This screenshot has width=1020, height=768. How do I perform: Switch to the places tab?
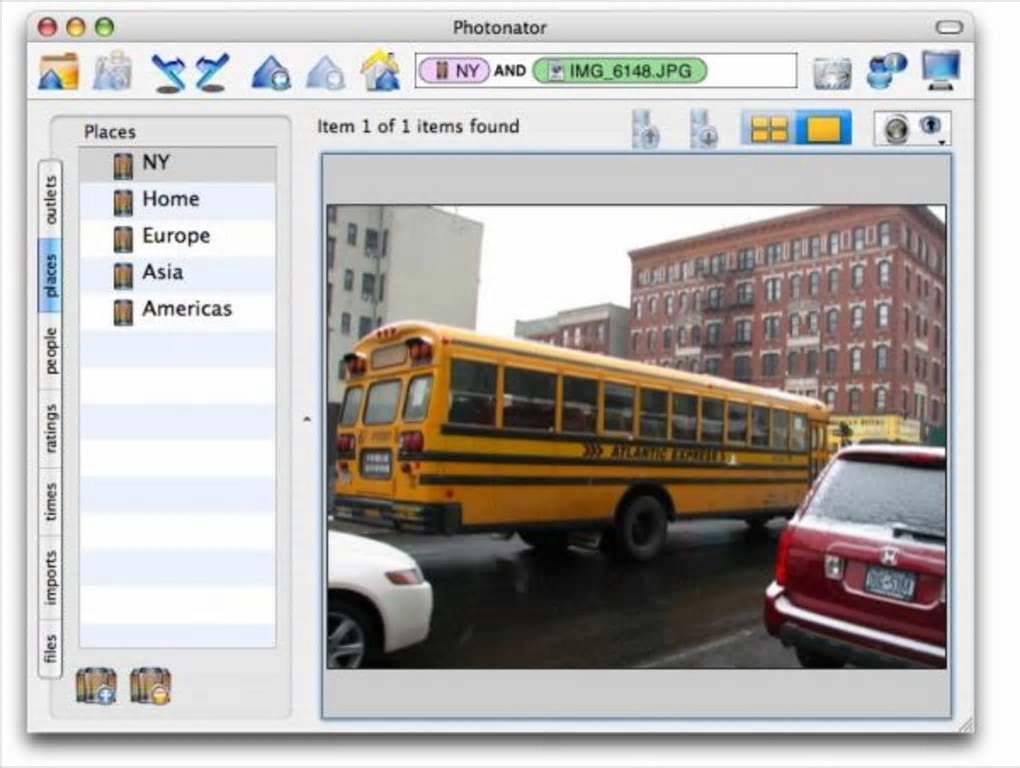50,275
